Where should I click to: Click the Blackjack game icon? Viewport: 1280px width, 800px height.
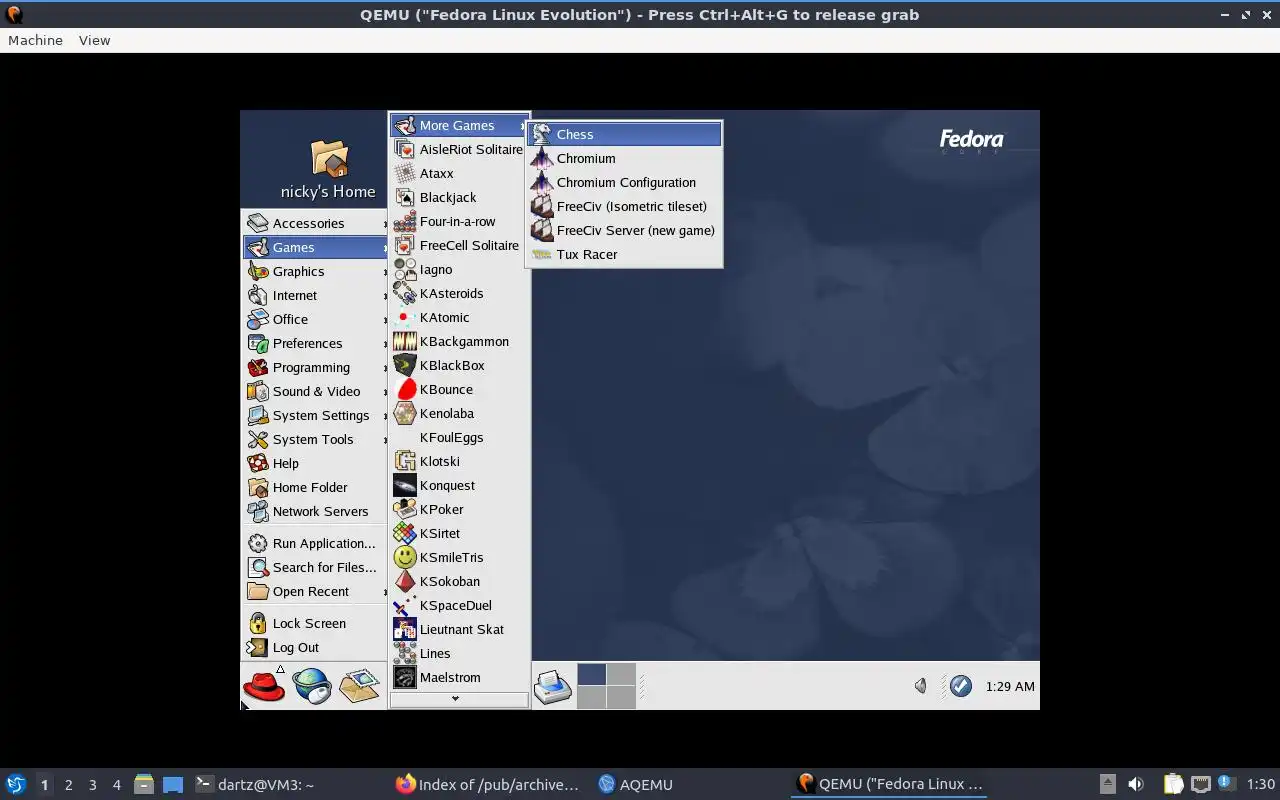coord(405,197)
